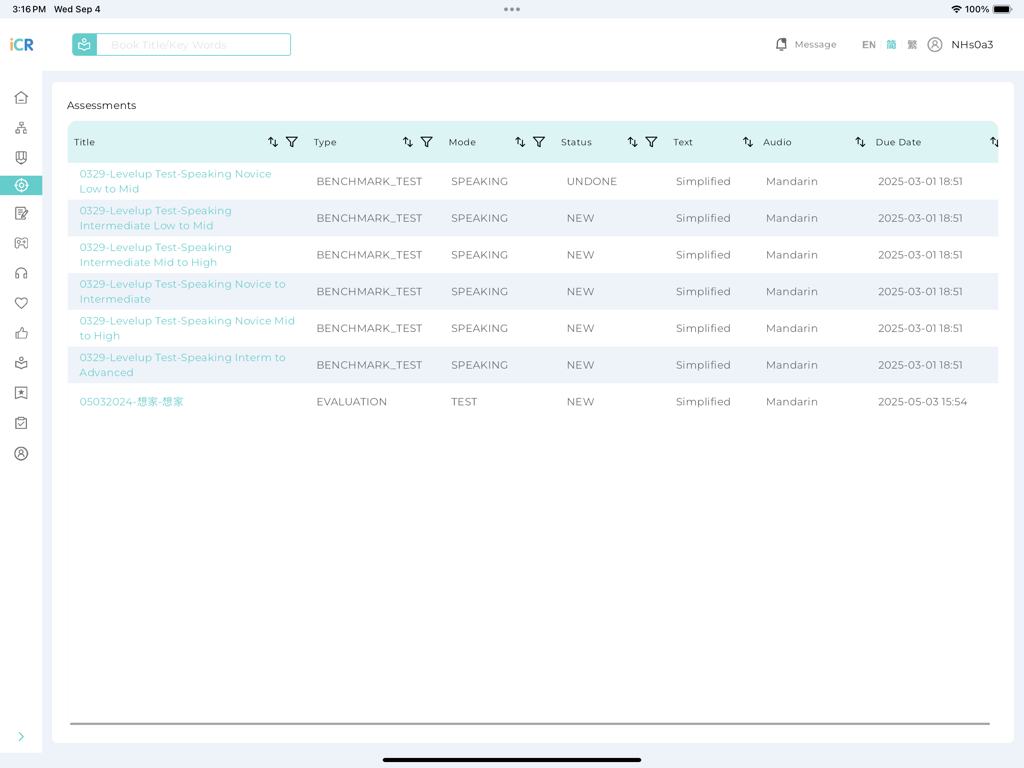1024x768 pixels.
Task: Open the org chart icon in sidebar
Action: click(x=20, y=127)
